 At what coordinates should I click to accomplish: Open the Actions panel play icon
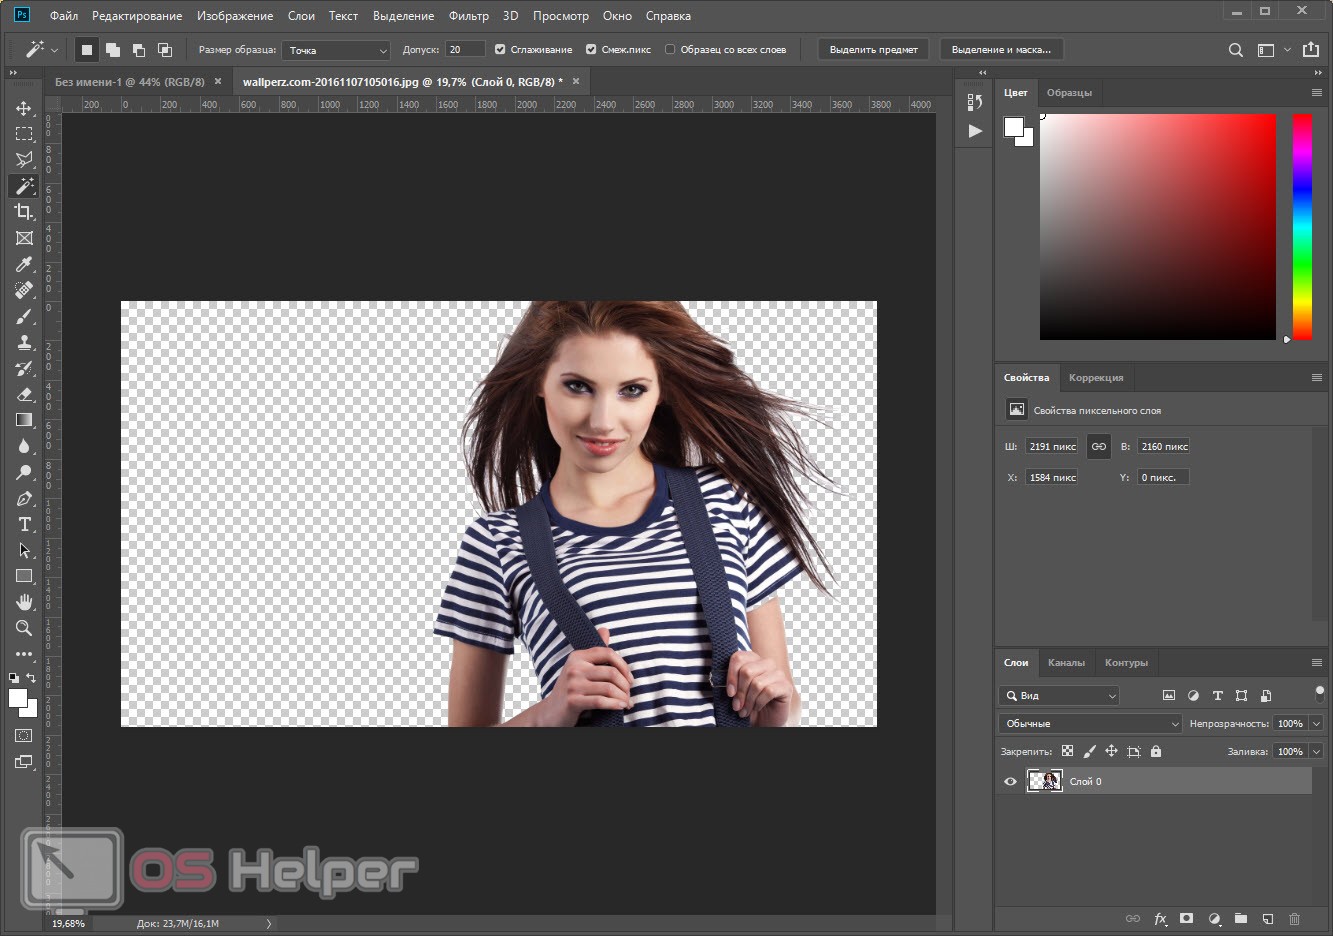[x=975, y=131]
